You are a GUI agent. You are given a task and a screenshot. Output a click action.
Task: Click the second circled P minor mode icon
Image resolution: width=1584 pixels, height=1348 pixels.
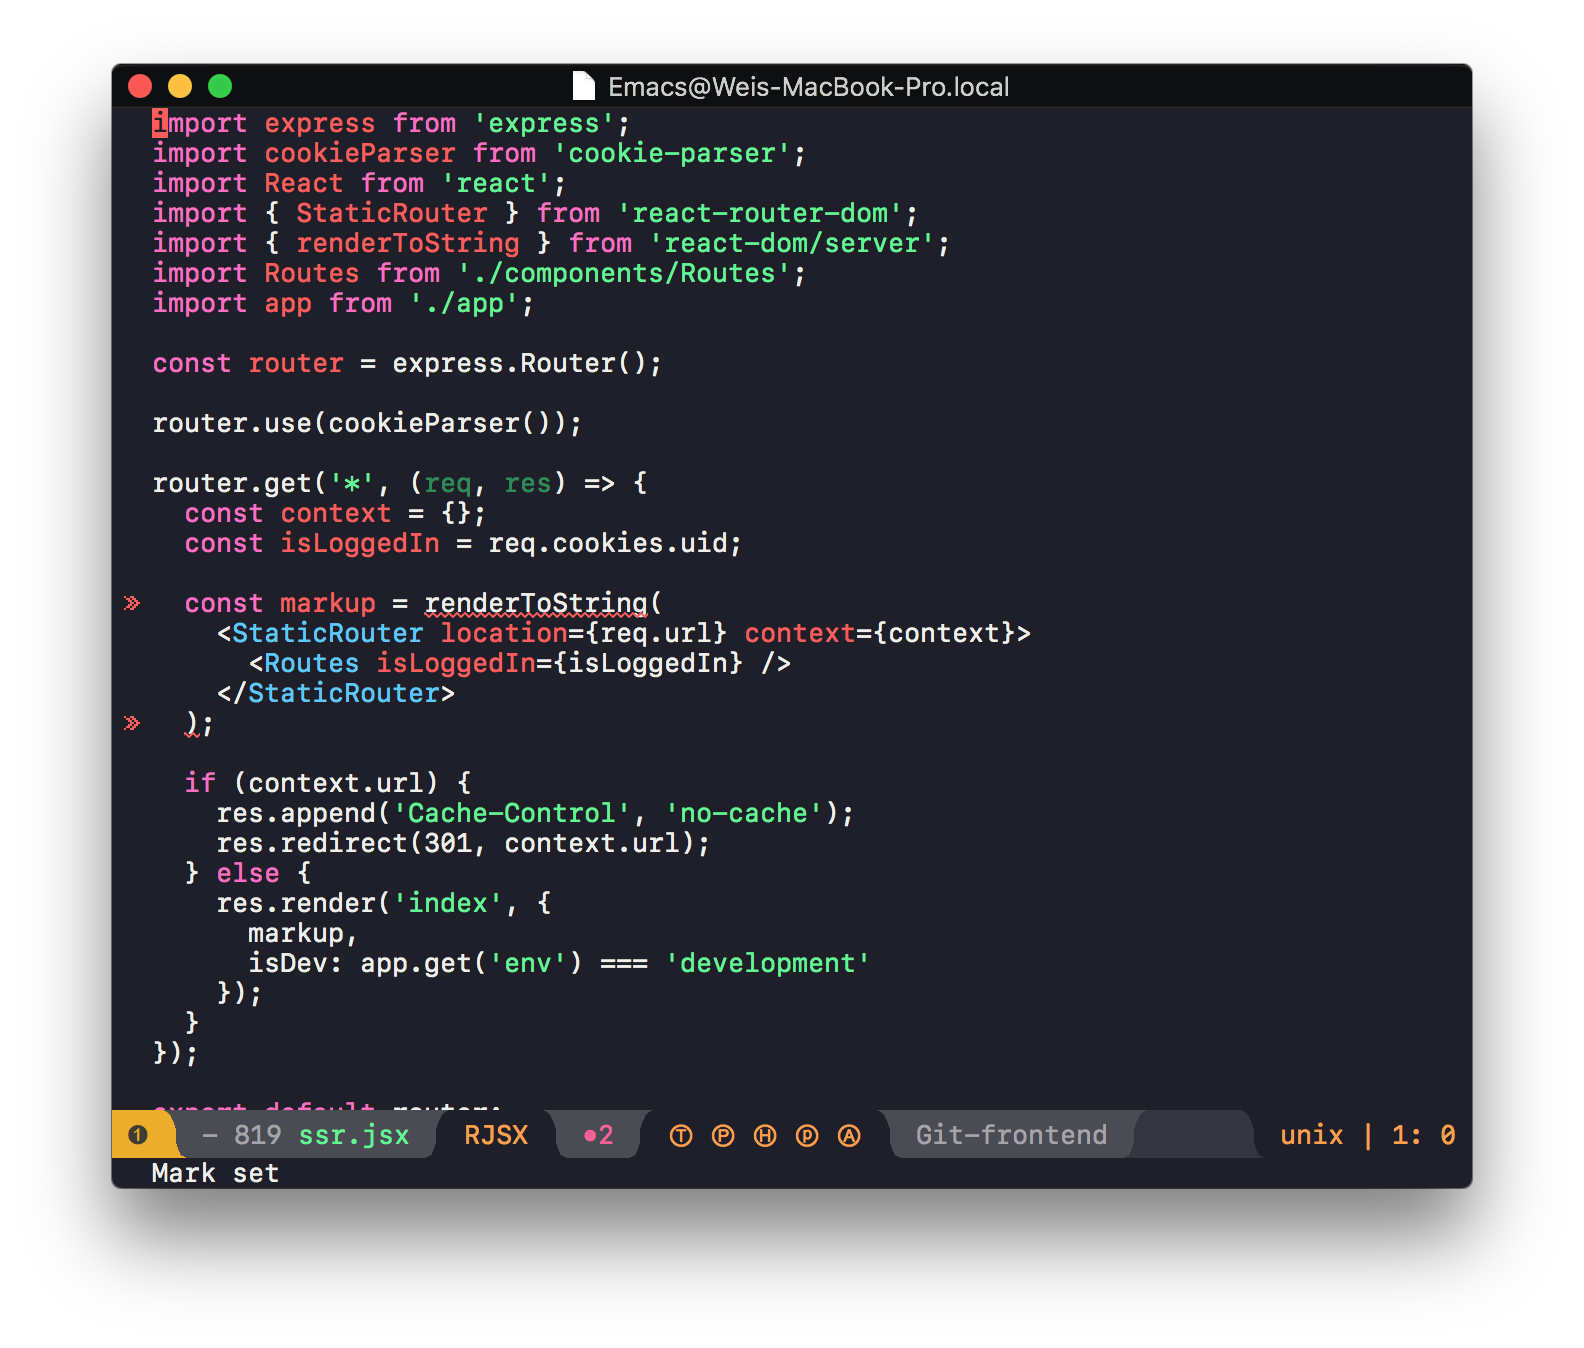pos(807,1136)
